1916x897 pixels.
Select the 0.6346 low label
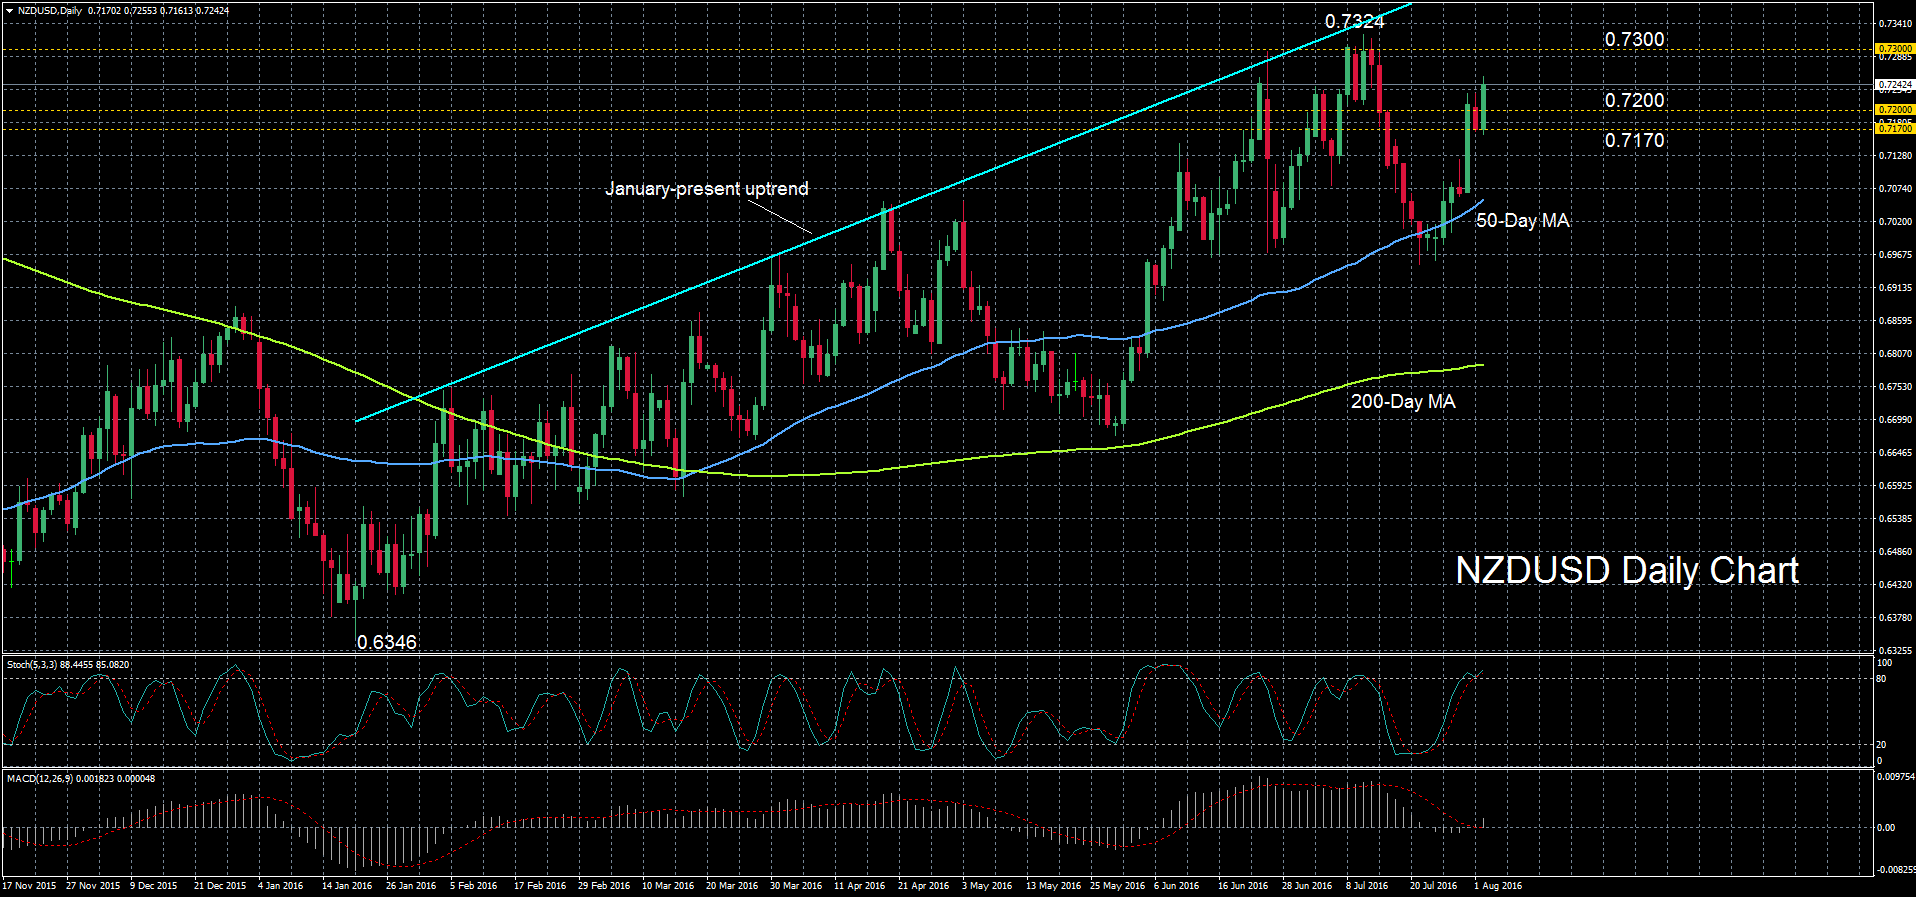coord(387,642)
